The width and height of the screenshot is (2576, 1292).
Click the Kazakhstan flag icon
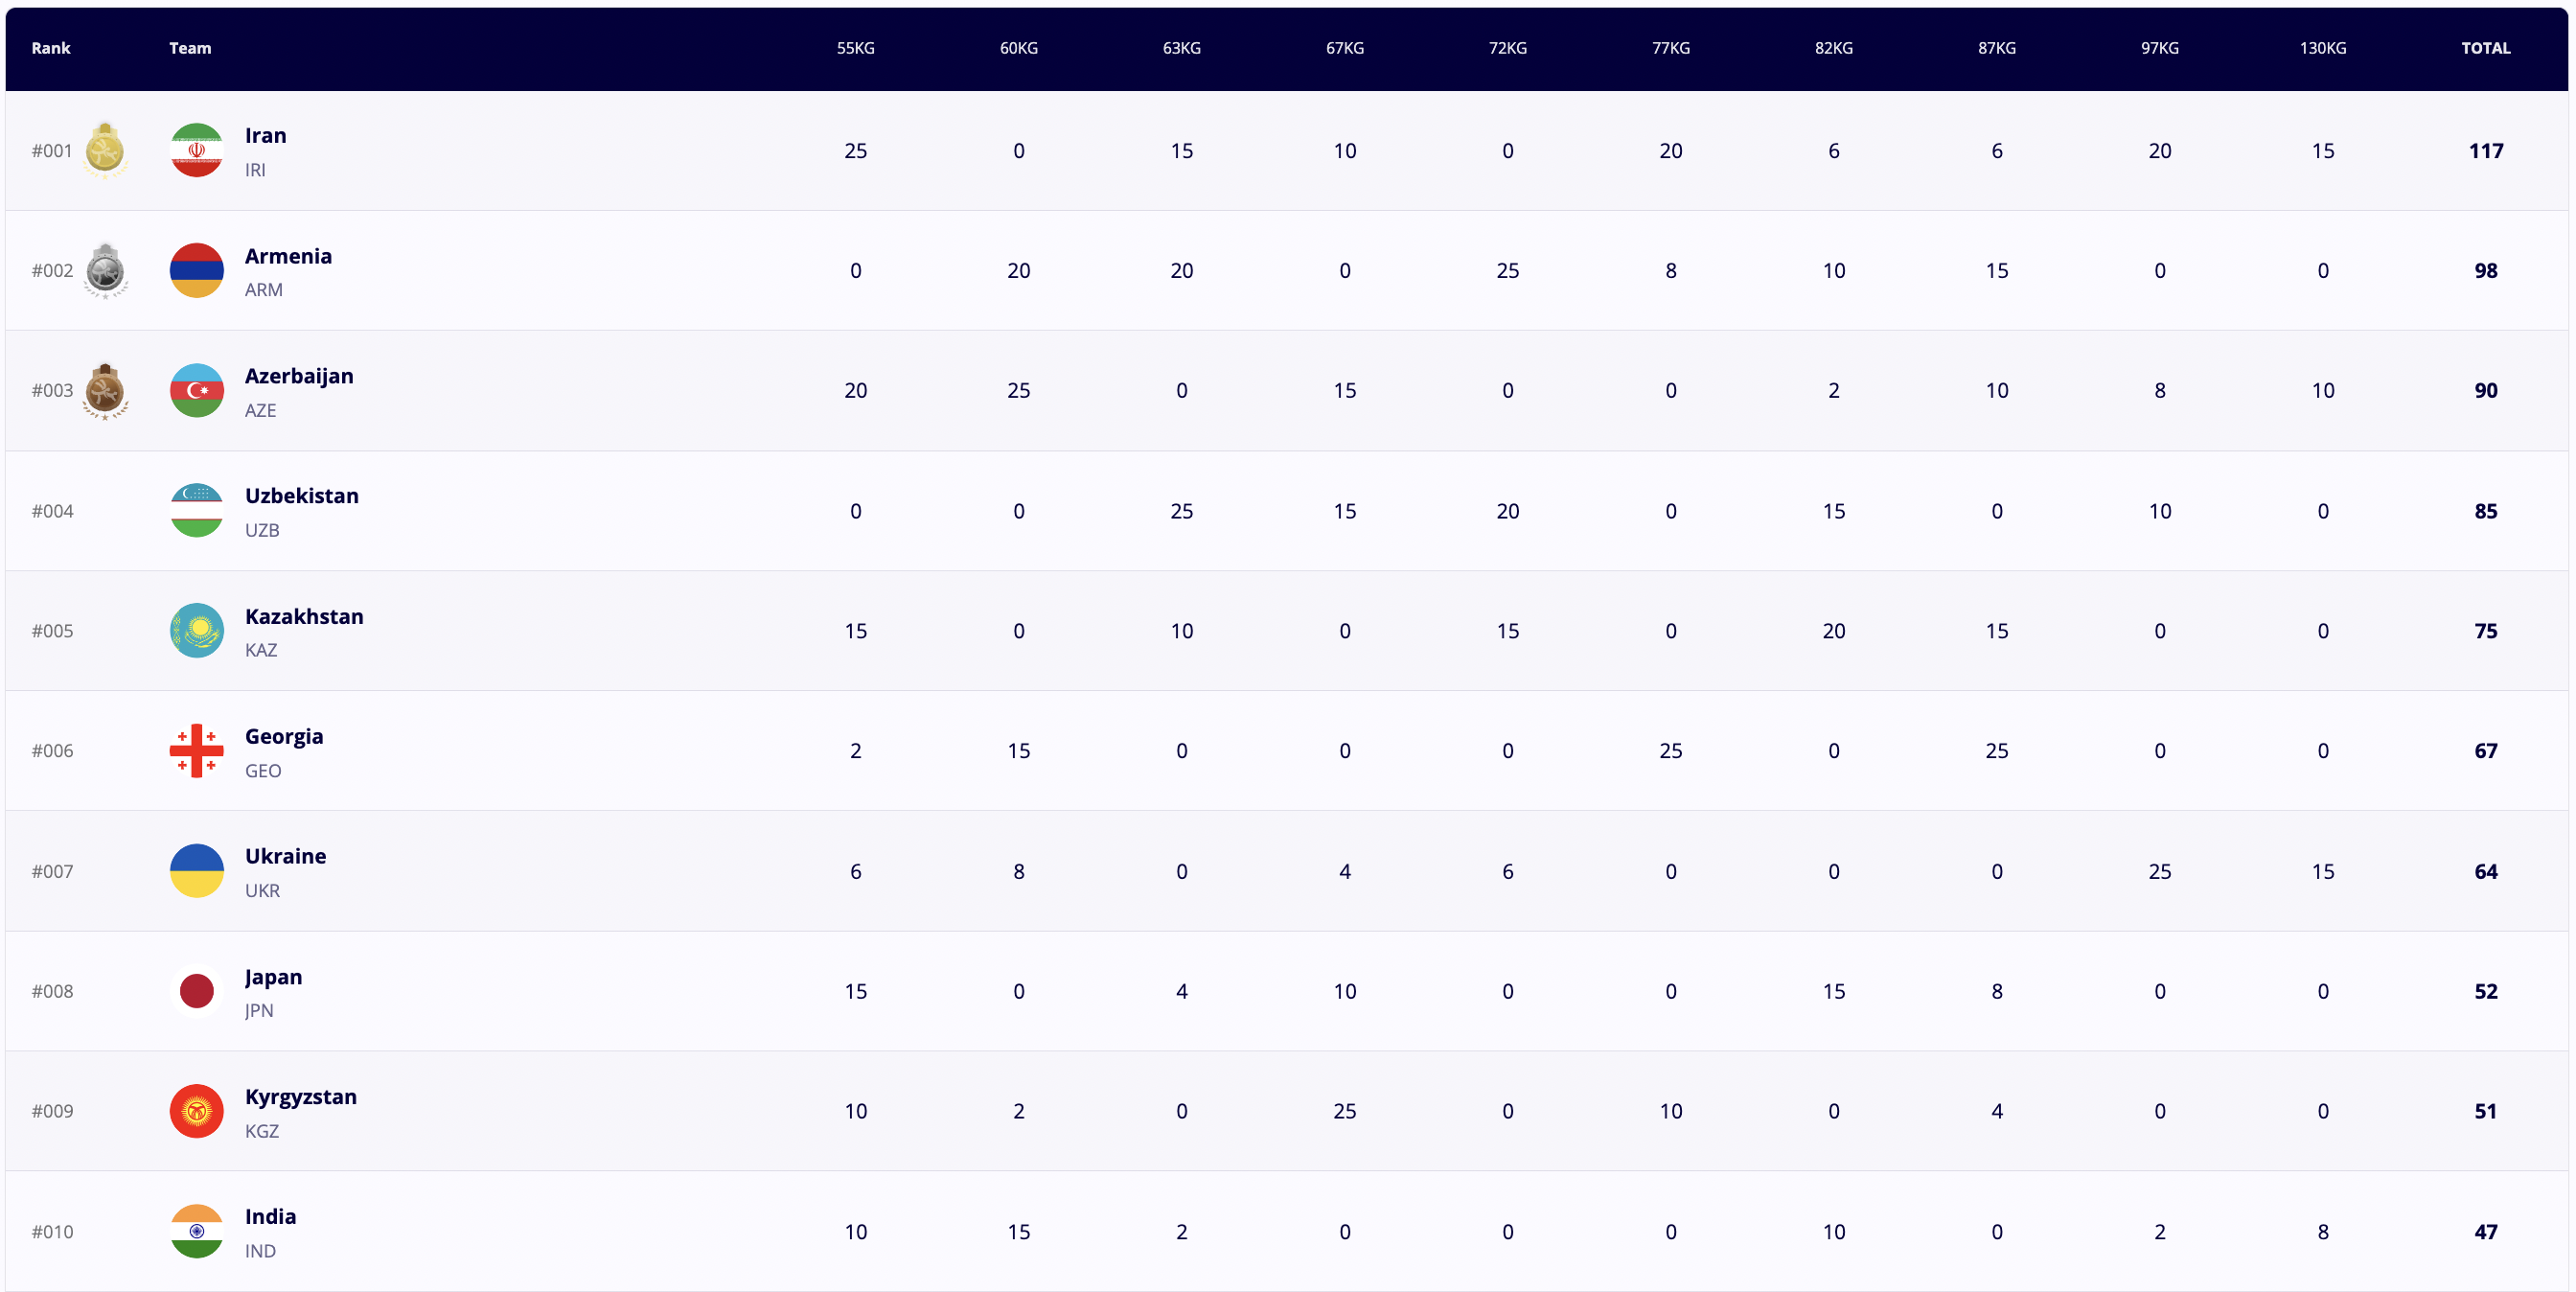coord(196,630)
